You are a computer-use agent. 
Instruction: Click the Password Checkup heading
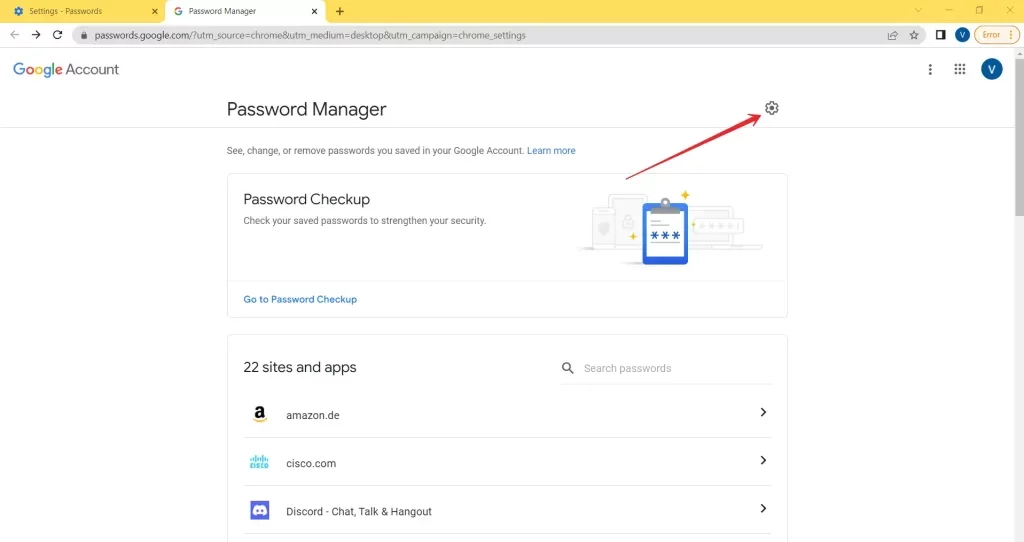(x=306, y=199)
